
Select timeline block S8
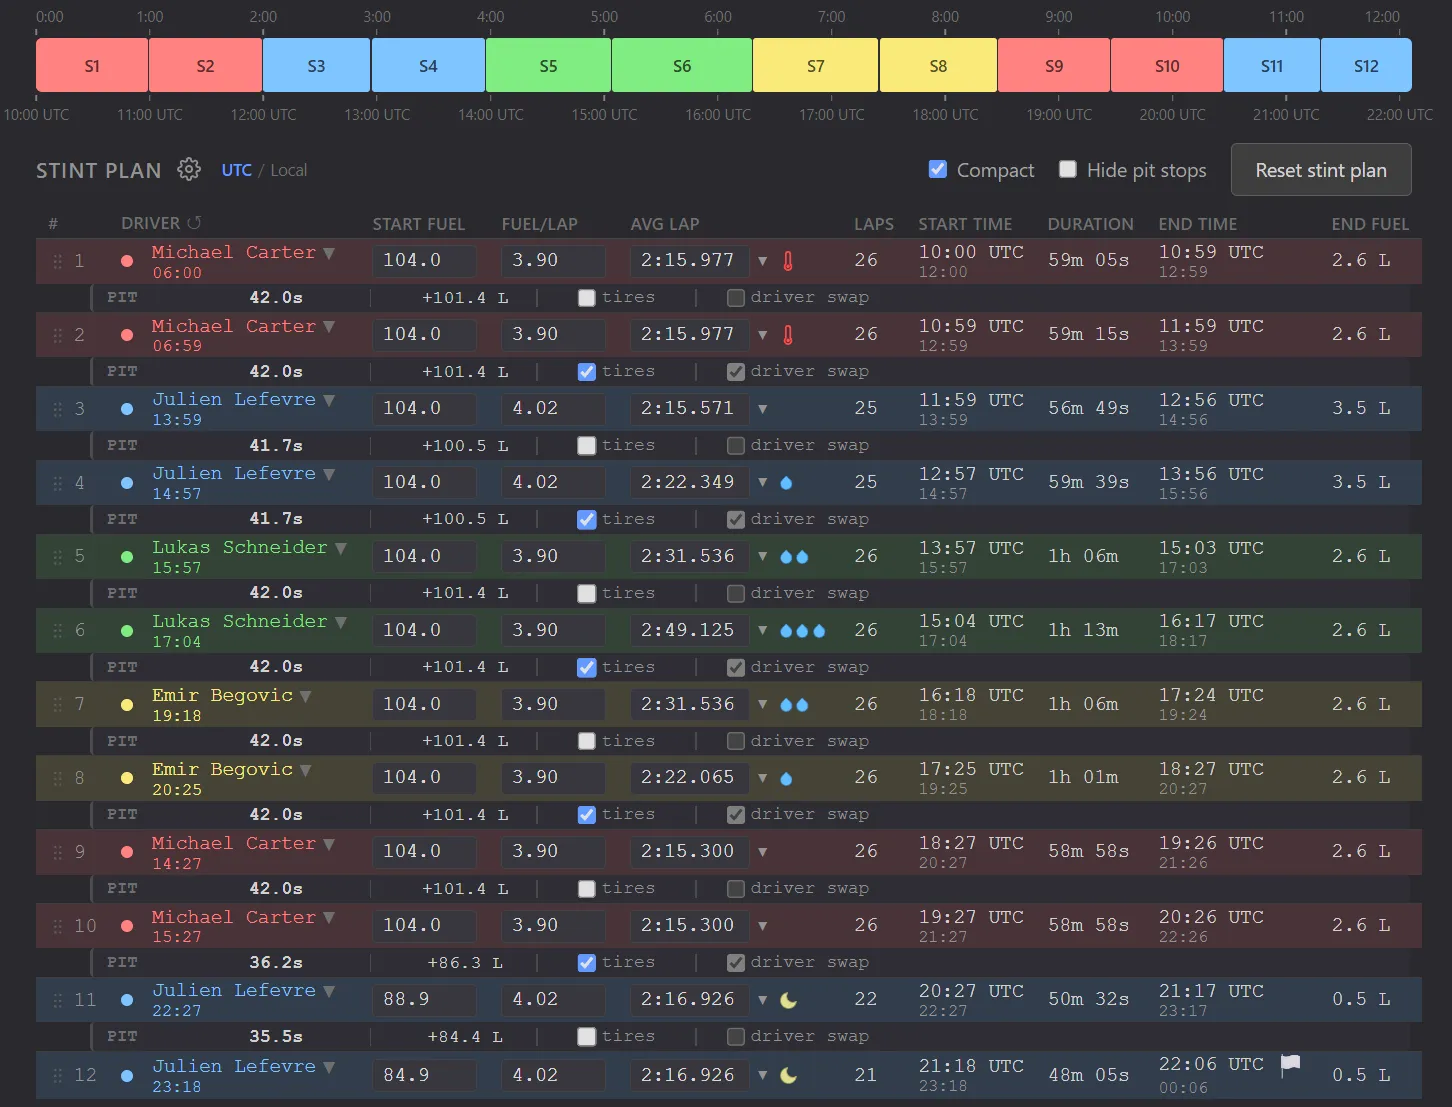(x=938, y=66)
